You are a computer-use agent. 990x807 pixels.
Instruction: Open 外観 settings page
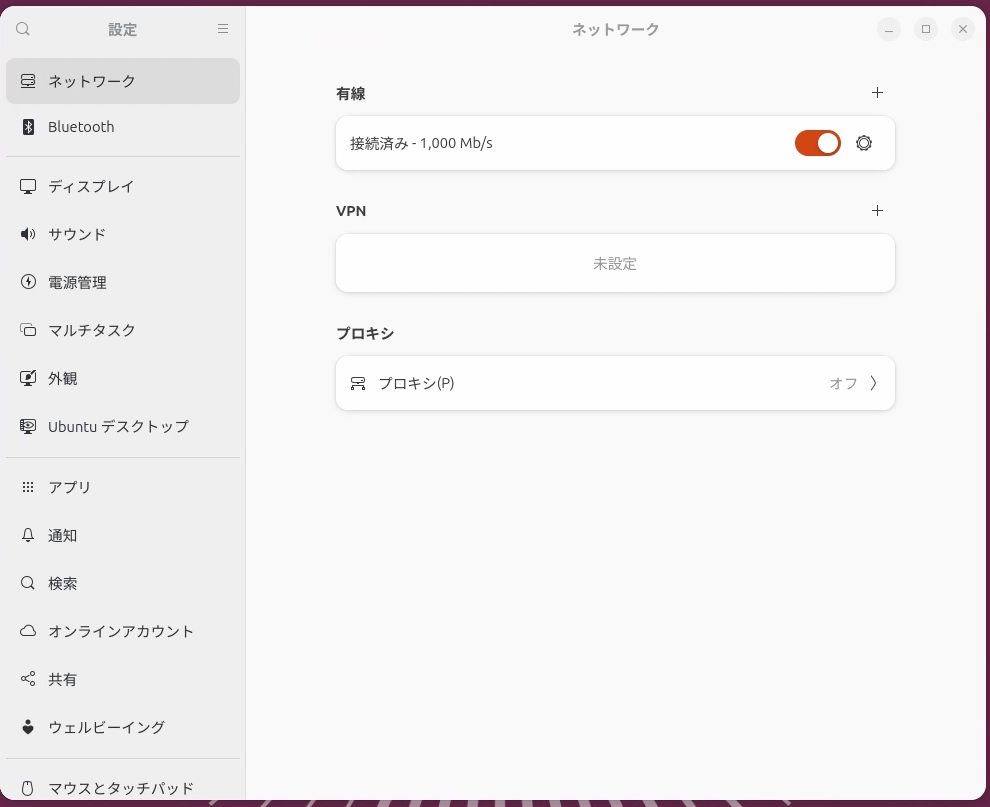coord(123,378)
